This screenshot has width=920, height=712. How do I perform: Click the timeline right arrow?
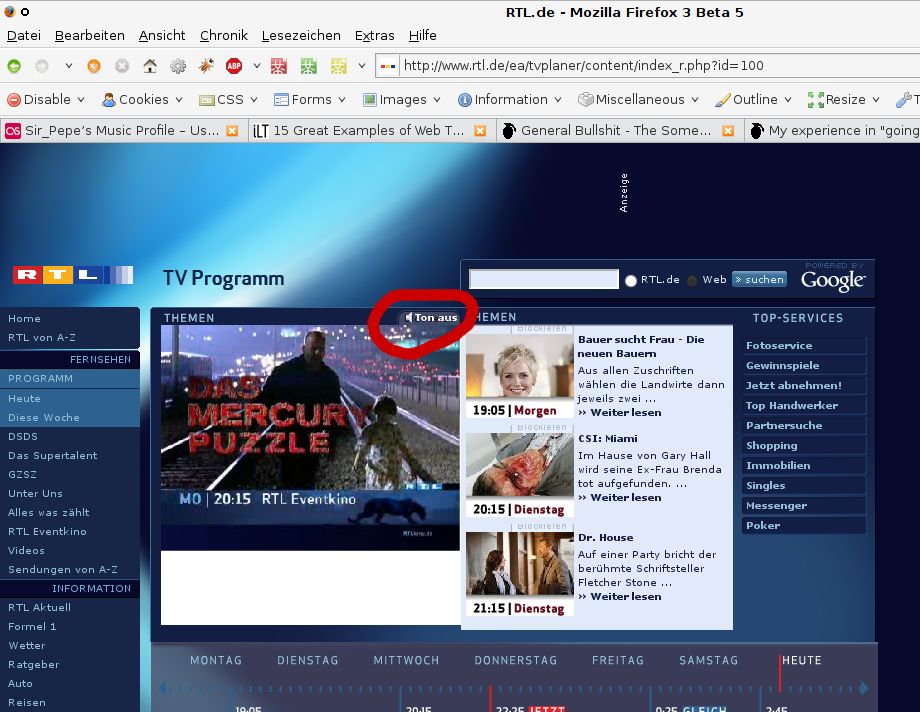click(864, 687)
